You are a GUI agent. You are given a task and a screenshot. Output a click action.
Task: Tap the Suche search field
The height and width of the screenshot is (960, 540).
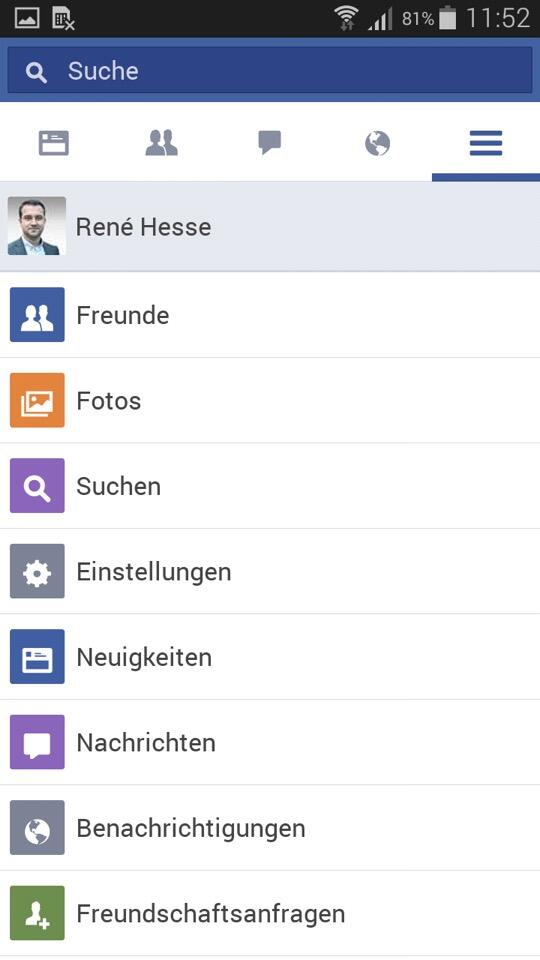tap(270, 70)
